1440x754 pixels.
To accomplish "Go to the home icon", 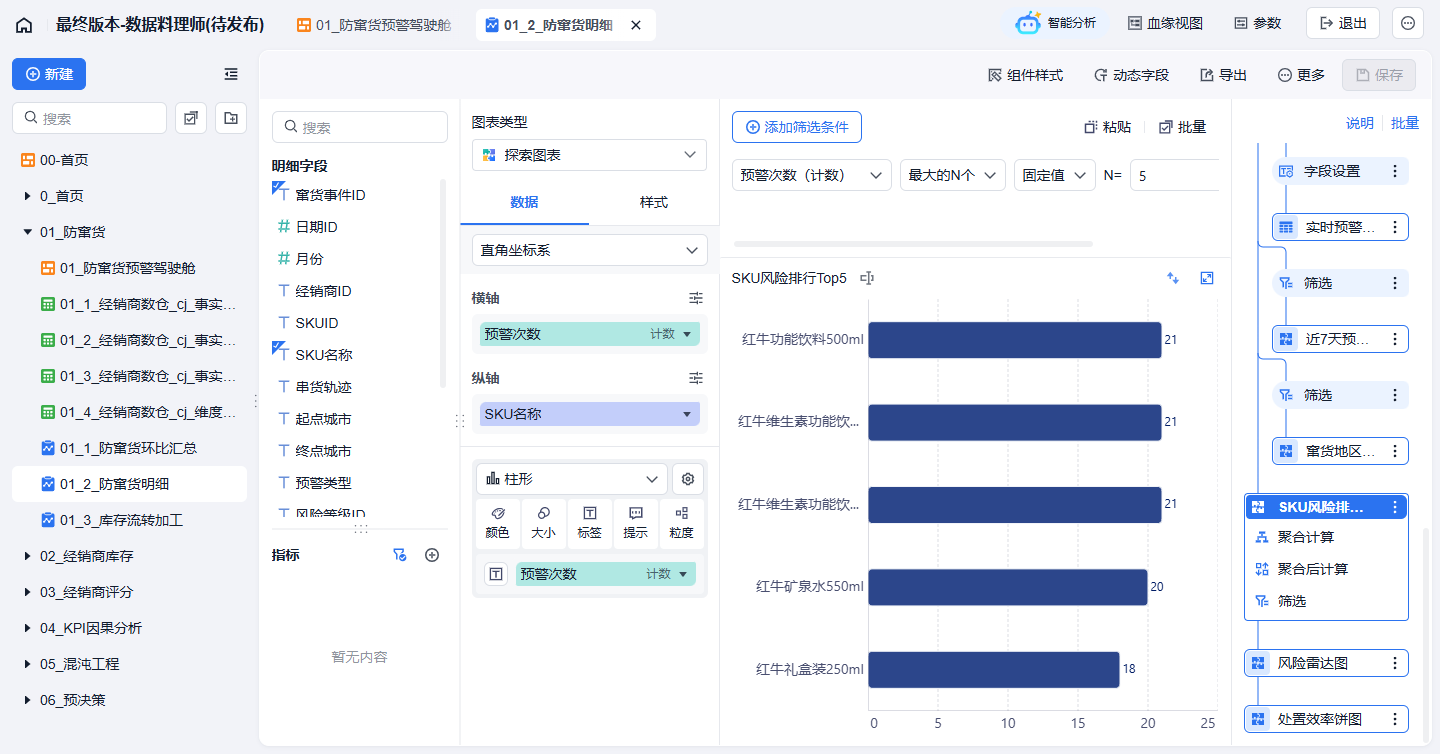I will click(x=24, y=25).
